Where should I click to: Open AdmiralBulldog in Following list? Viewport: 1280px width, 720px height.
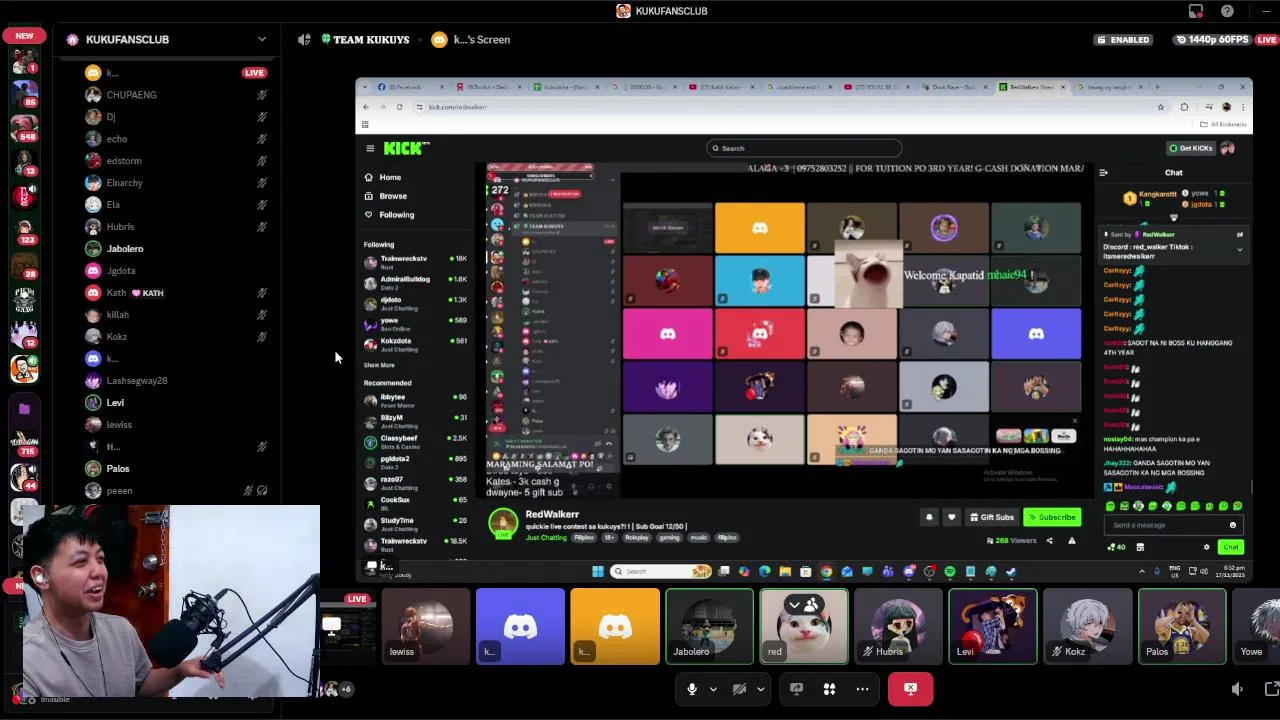[x=415, y=282]
